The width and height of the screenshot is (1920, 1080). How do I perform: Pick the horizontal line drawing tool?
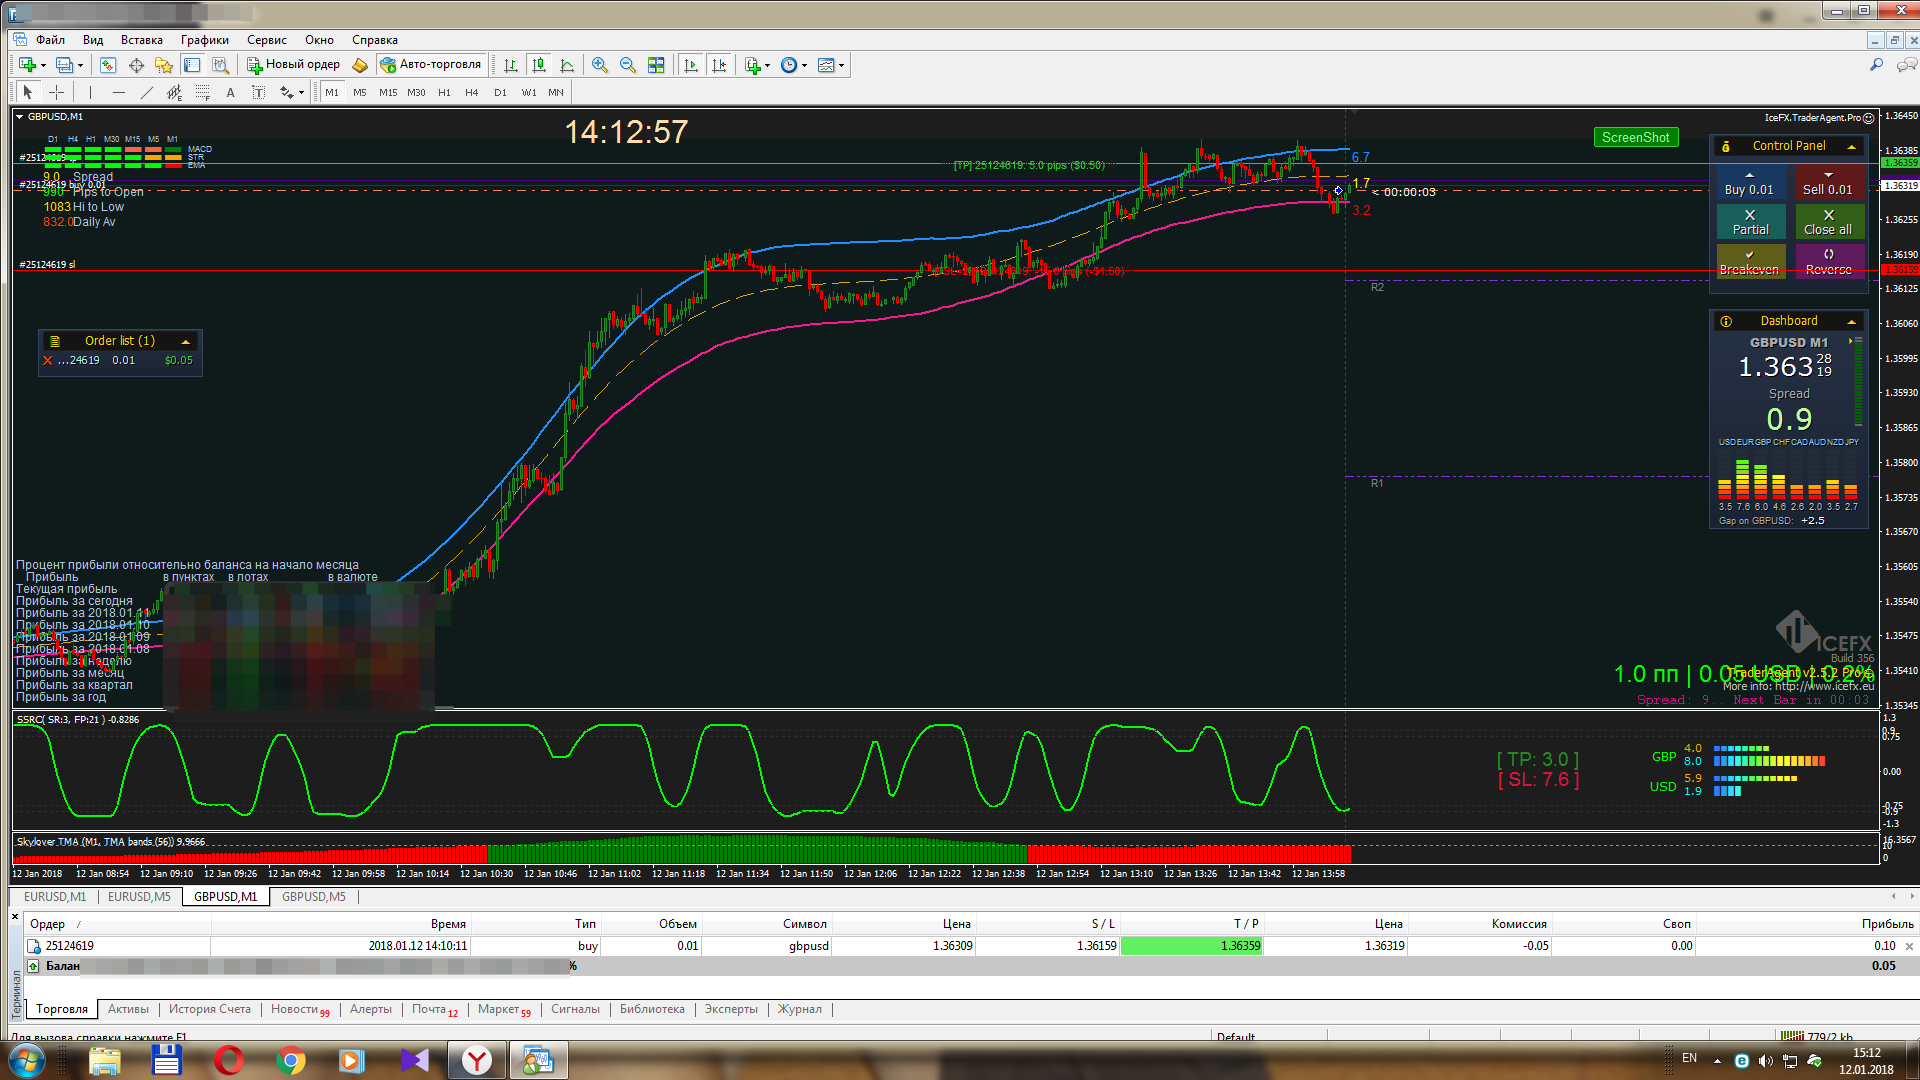119,92
